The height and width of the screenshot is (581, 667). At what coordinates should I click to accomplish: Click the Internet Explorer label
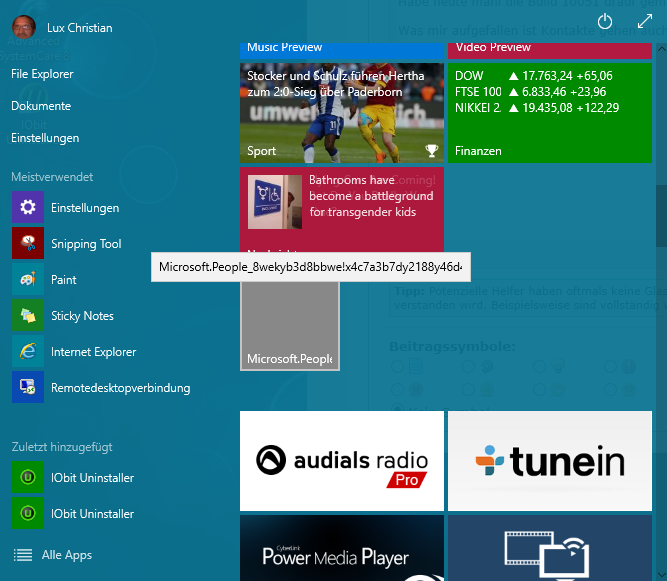pyautogui.click(x=94, y=352)
